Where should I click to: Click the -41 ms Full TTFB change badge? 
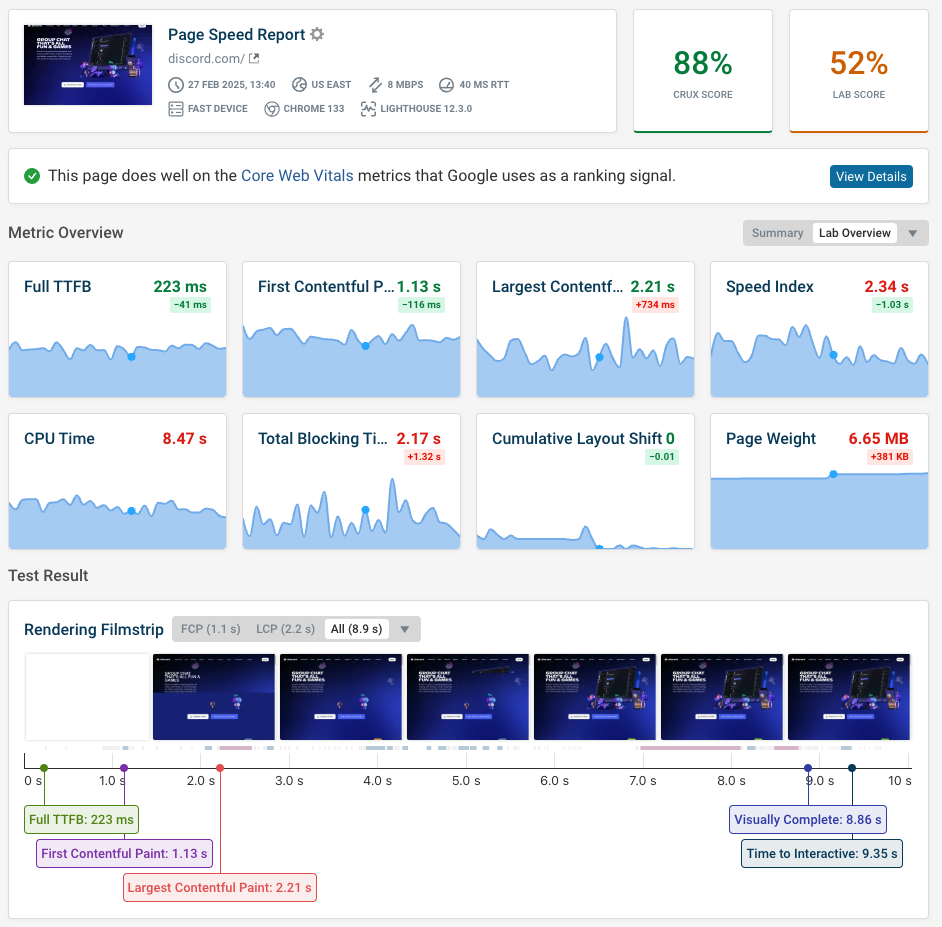tap(190, 305)
